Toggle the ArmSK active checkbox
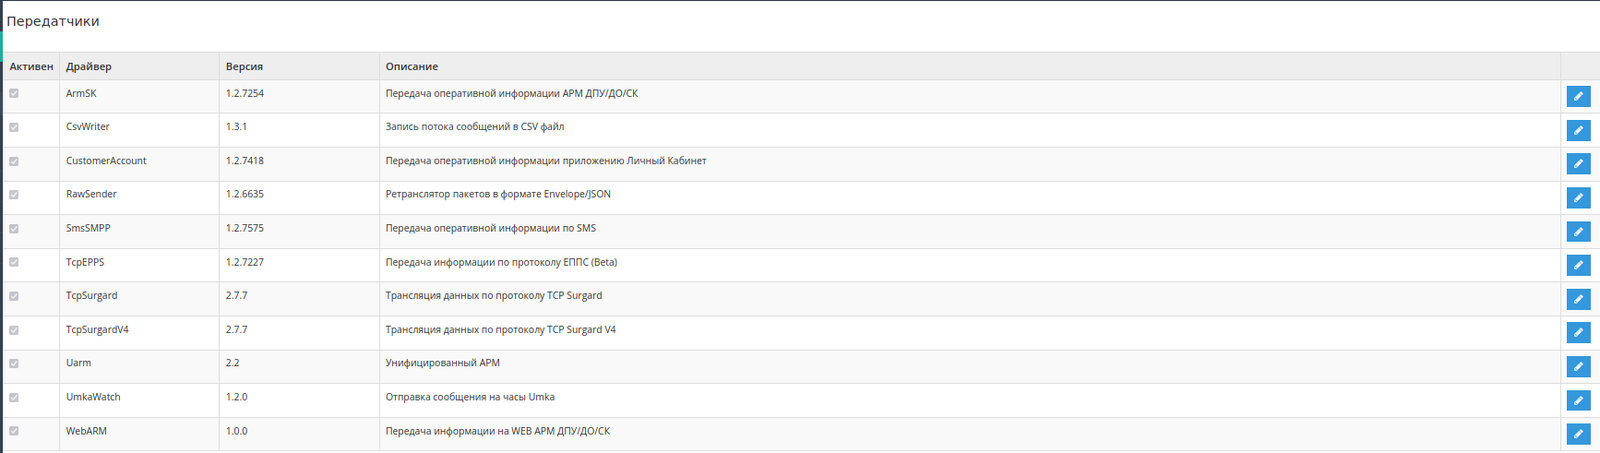This screenshot has height=453, width=1600. pos(14,93)
